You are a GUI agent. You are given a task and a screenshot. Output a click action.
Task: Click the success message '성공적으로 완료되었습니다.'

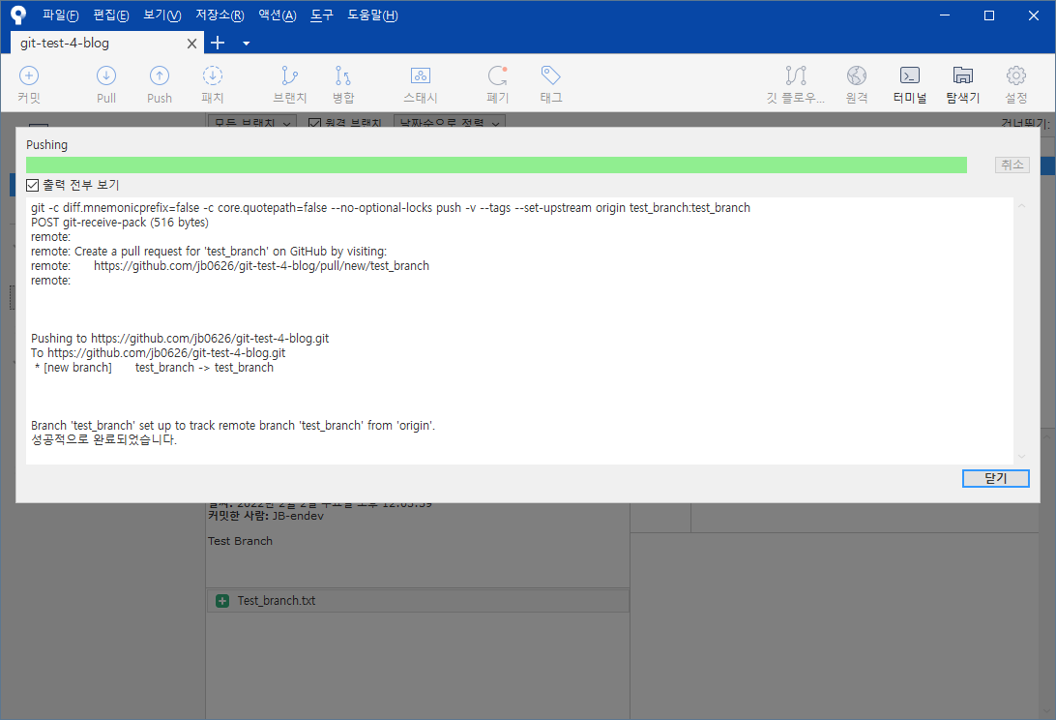(104, 440)
